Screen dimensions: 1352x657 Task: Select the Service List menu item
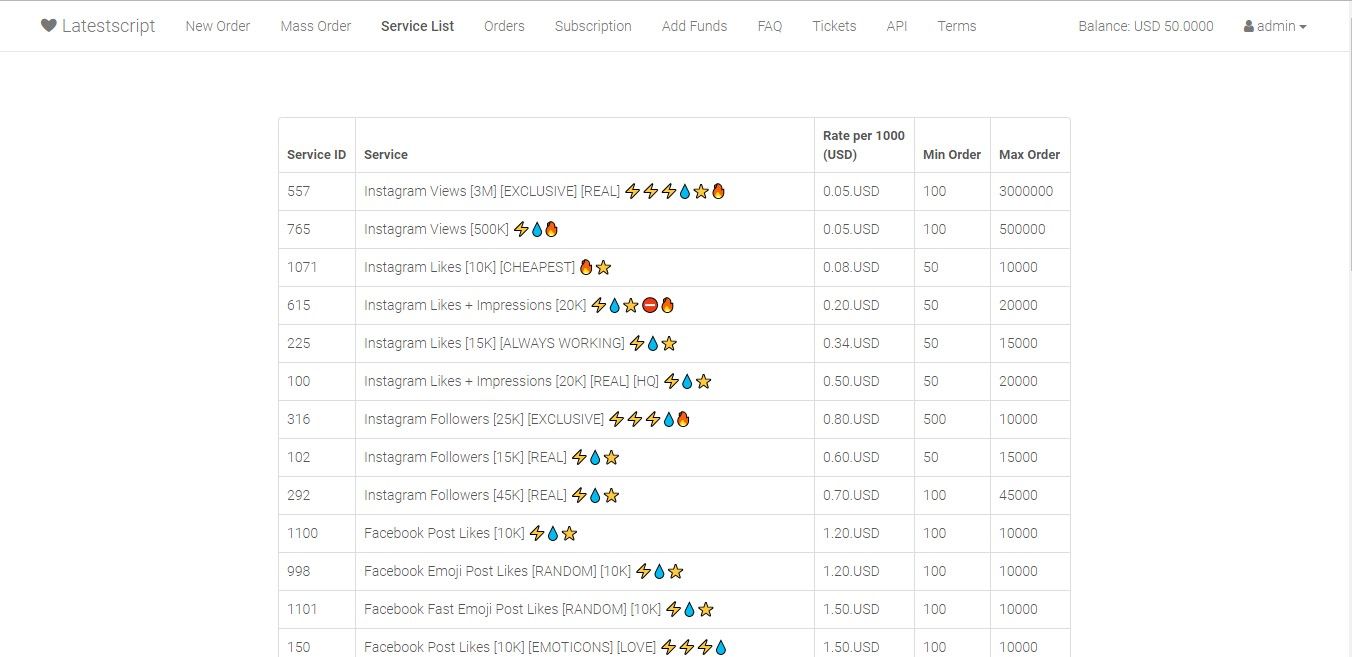(418, 26)
